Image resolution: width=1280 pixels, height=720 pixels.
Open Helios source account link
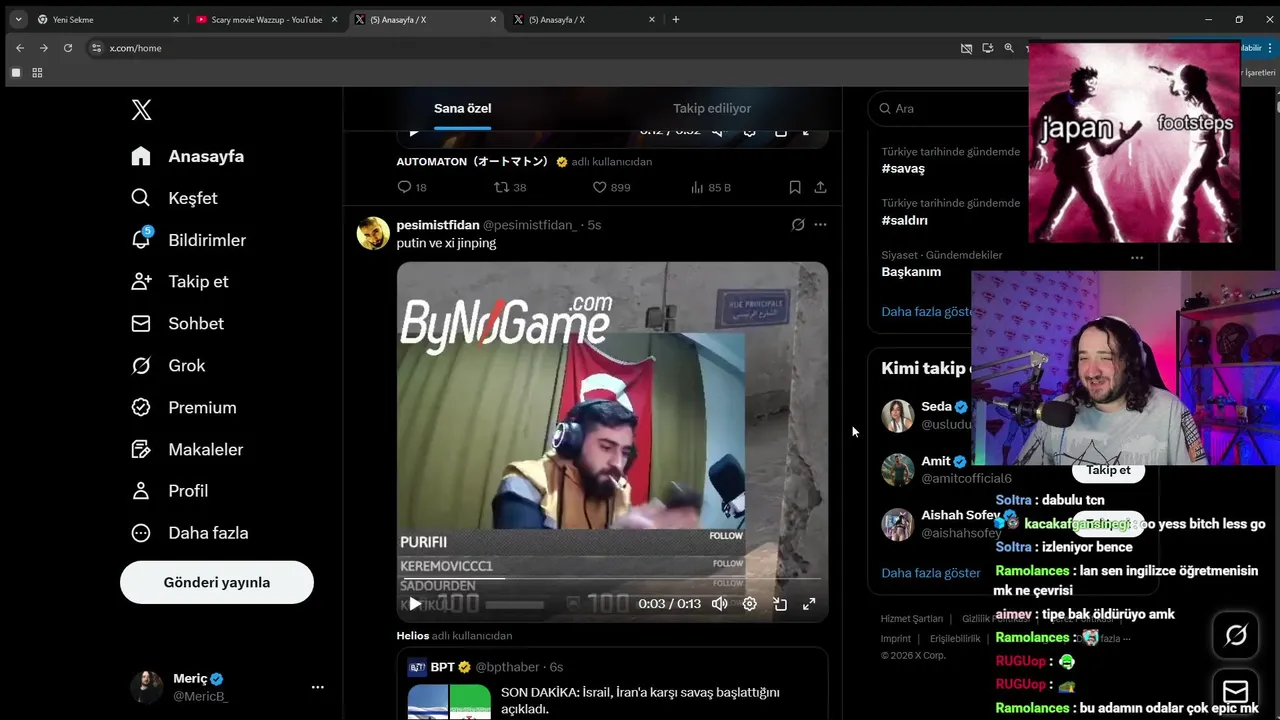[x=412, y=635]
